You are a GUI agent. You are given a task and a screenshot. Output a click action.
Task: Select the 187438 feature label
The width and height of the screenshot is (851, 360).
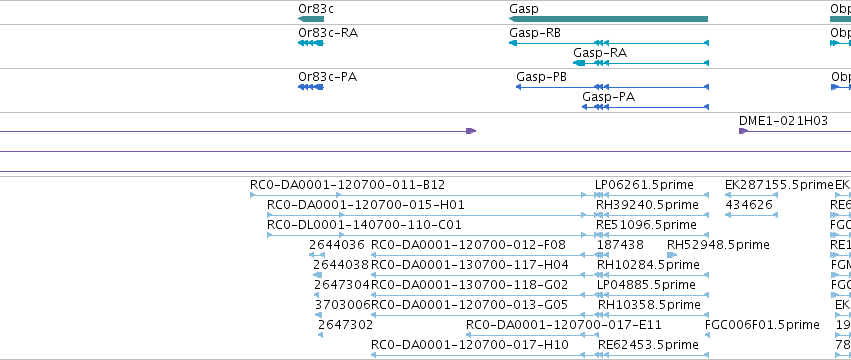pos(620,245)
